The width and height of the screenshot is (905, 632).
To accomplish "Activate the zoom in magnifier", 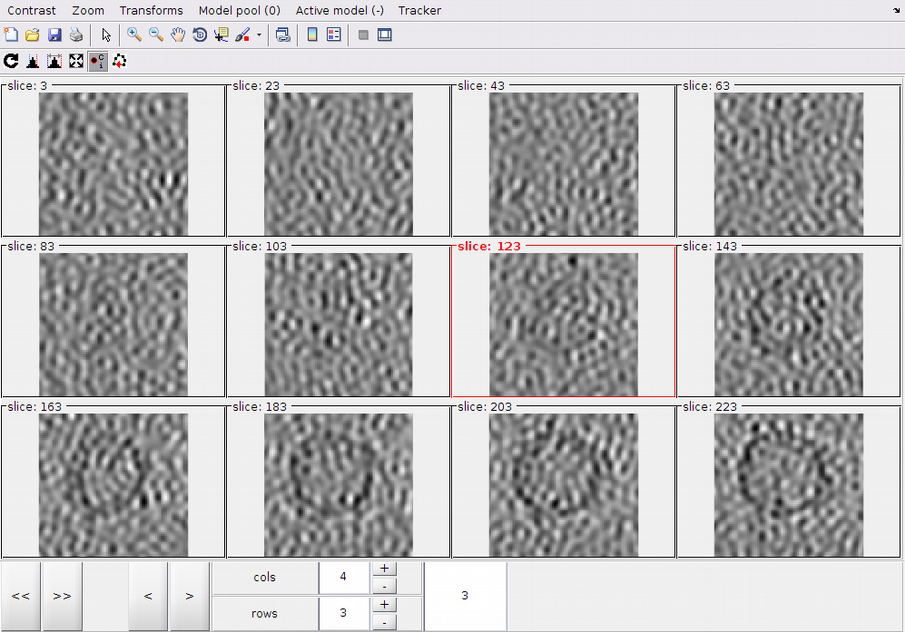I will [x=134, y=35].
